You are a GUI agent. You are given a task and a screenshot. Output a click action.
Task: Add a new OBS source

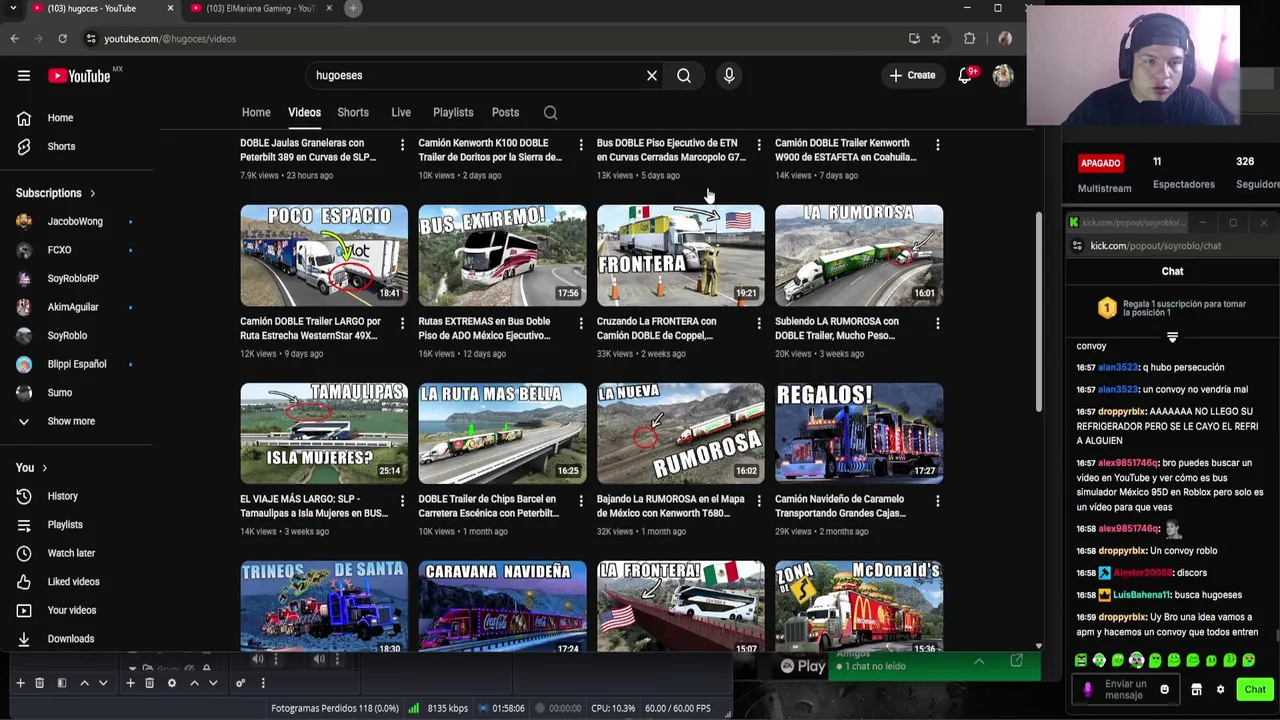point(130,683)
